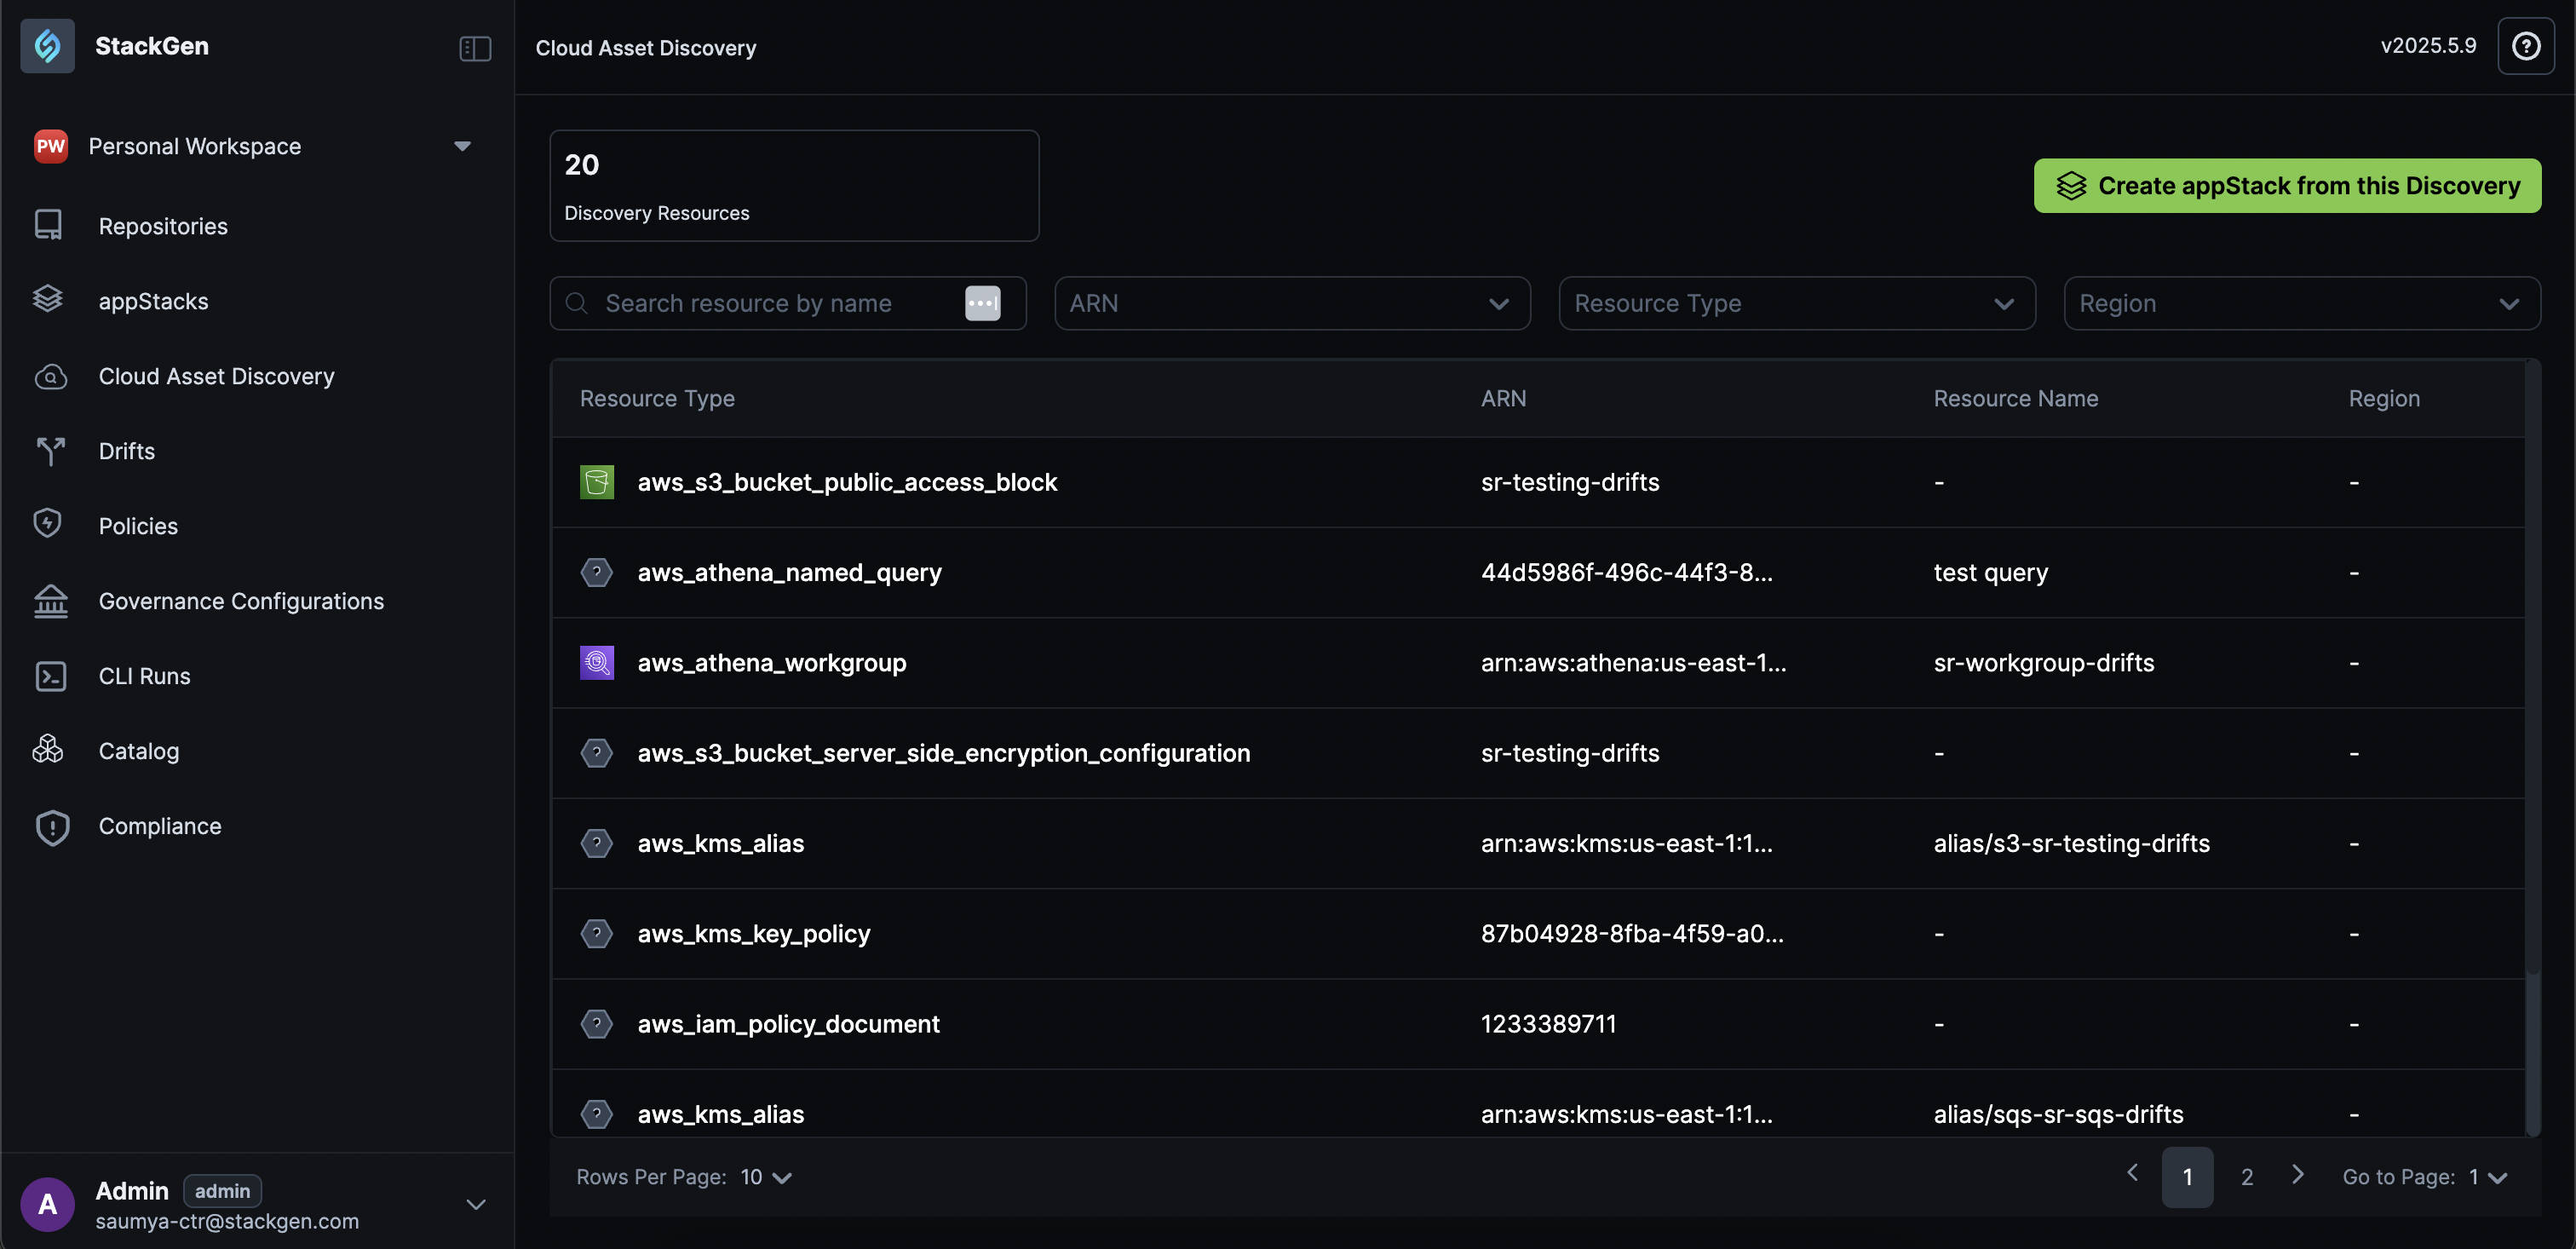Open the help question mark icon
Viewport: 2576px width, 1249px height.
[x=2526, y=46]
